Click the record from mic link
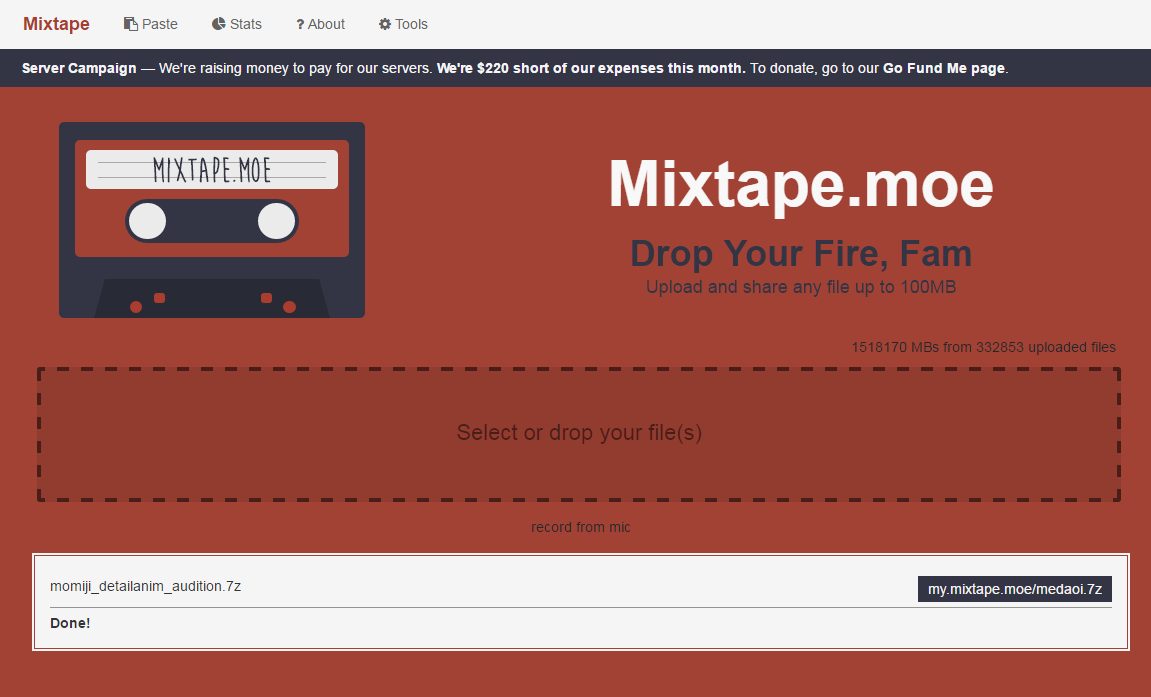The image size is (1151, 697). tap(581, 527)
